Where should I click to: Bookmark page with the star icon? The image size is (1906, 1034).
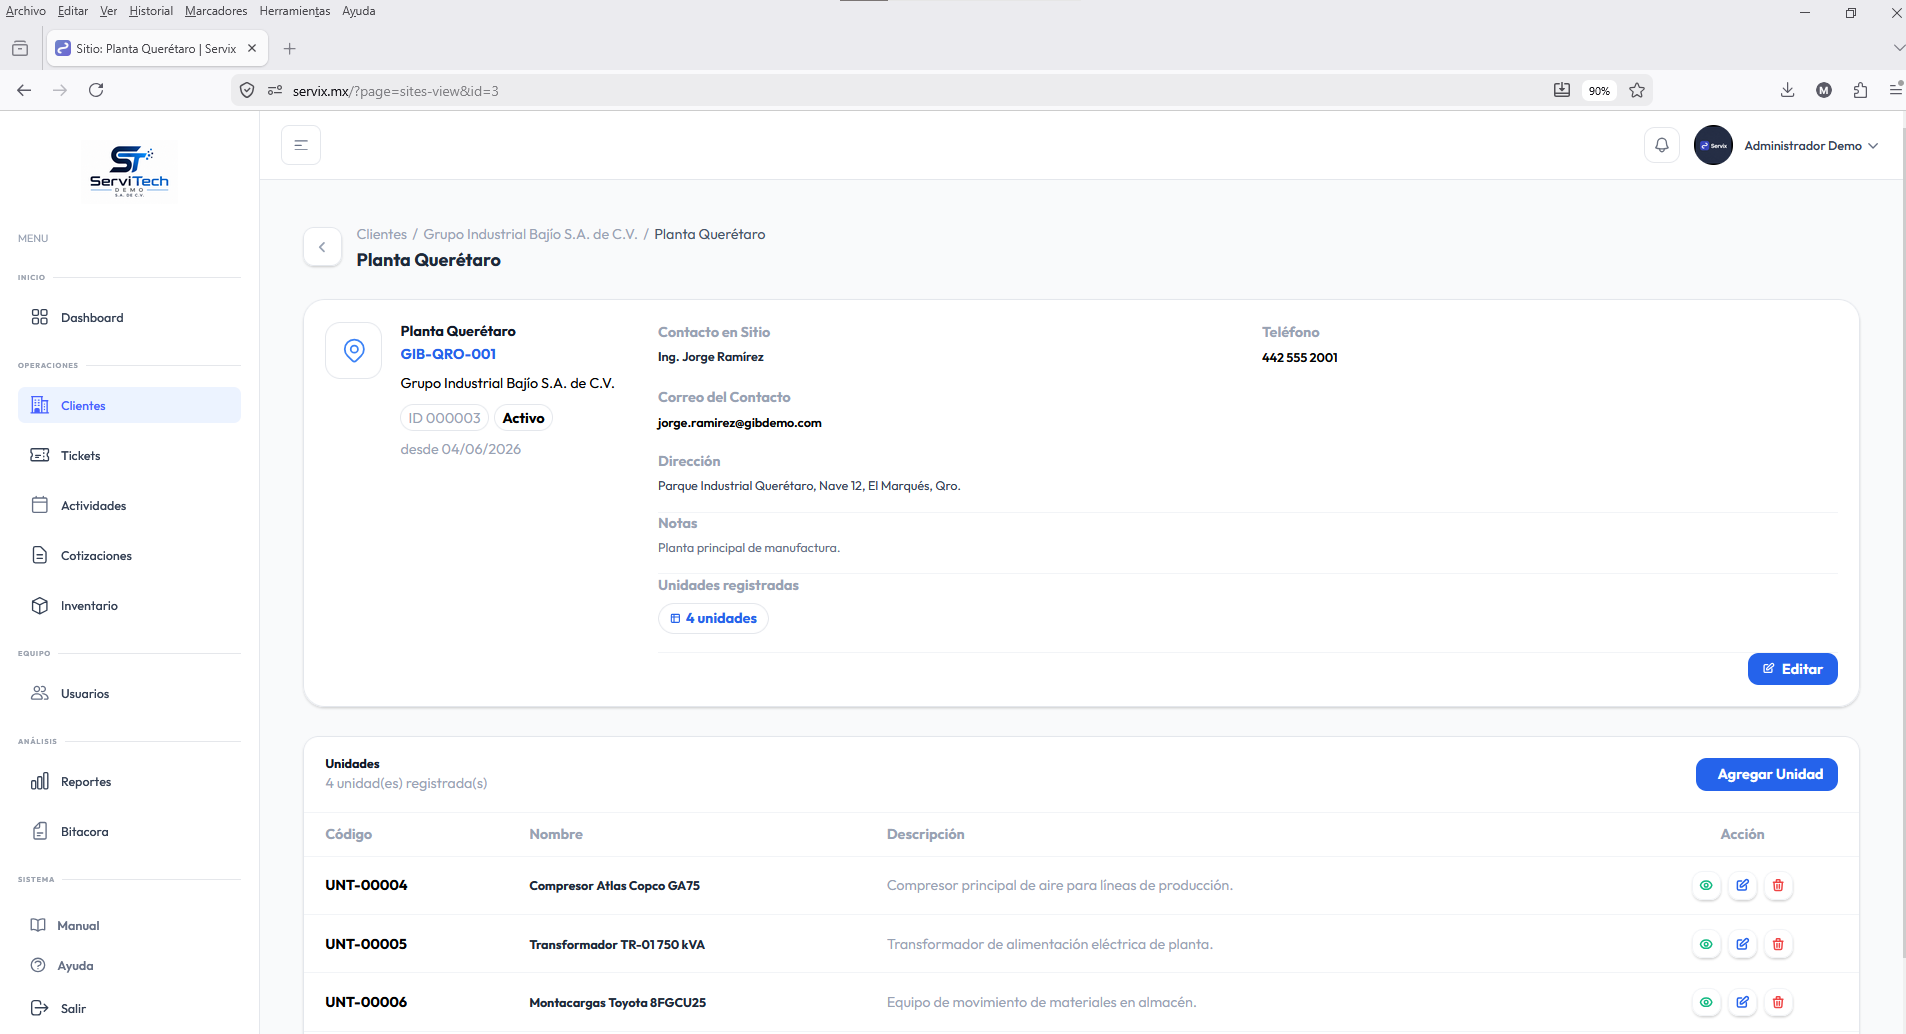click(1637, 90)
